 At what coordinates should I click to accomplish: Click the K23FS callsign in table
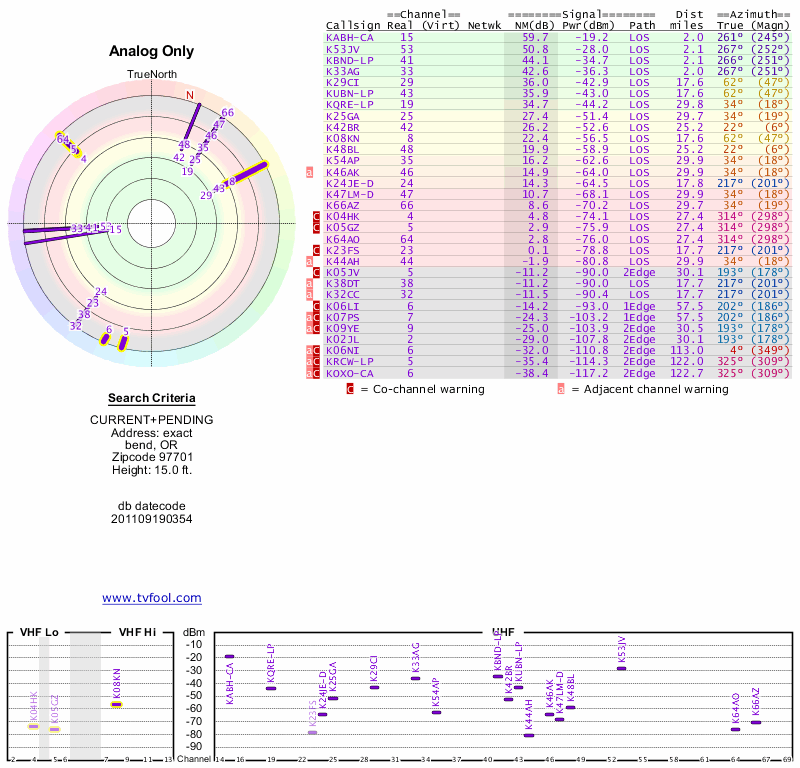point(343,251)
